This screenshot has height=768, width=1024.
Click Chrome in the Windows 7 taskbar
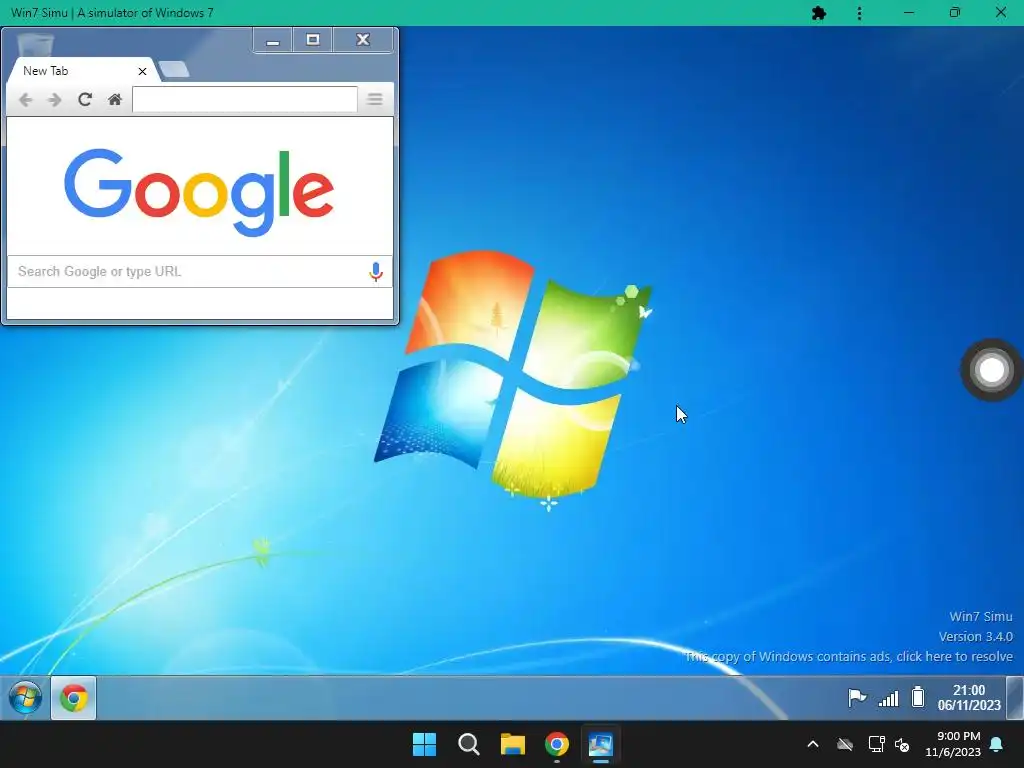pos(74,698)
